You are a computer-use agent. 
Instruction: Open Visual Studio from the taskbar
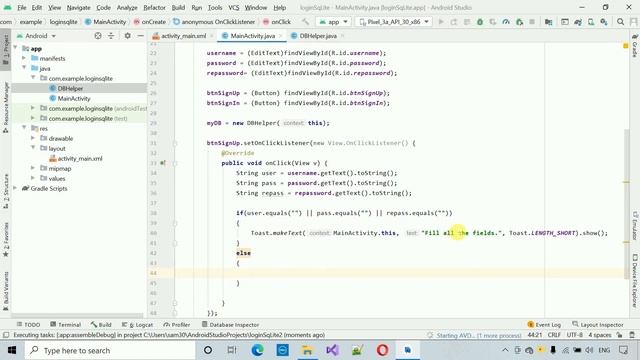(332, 350)
